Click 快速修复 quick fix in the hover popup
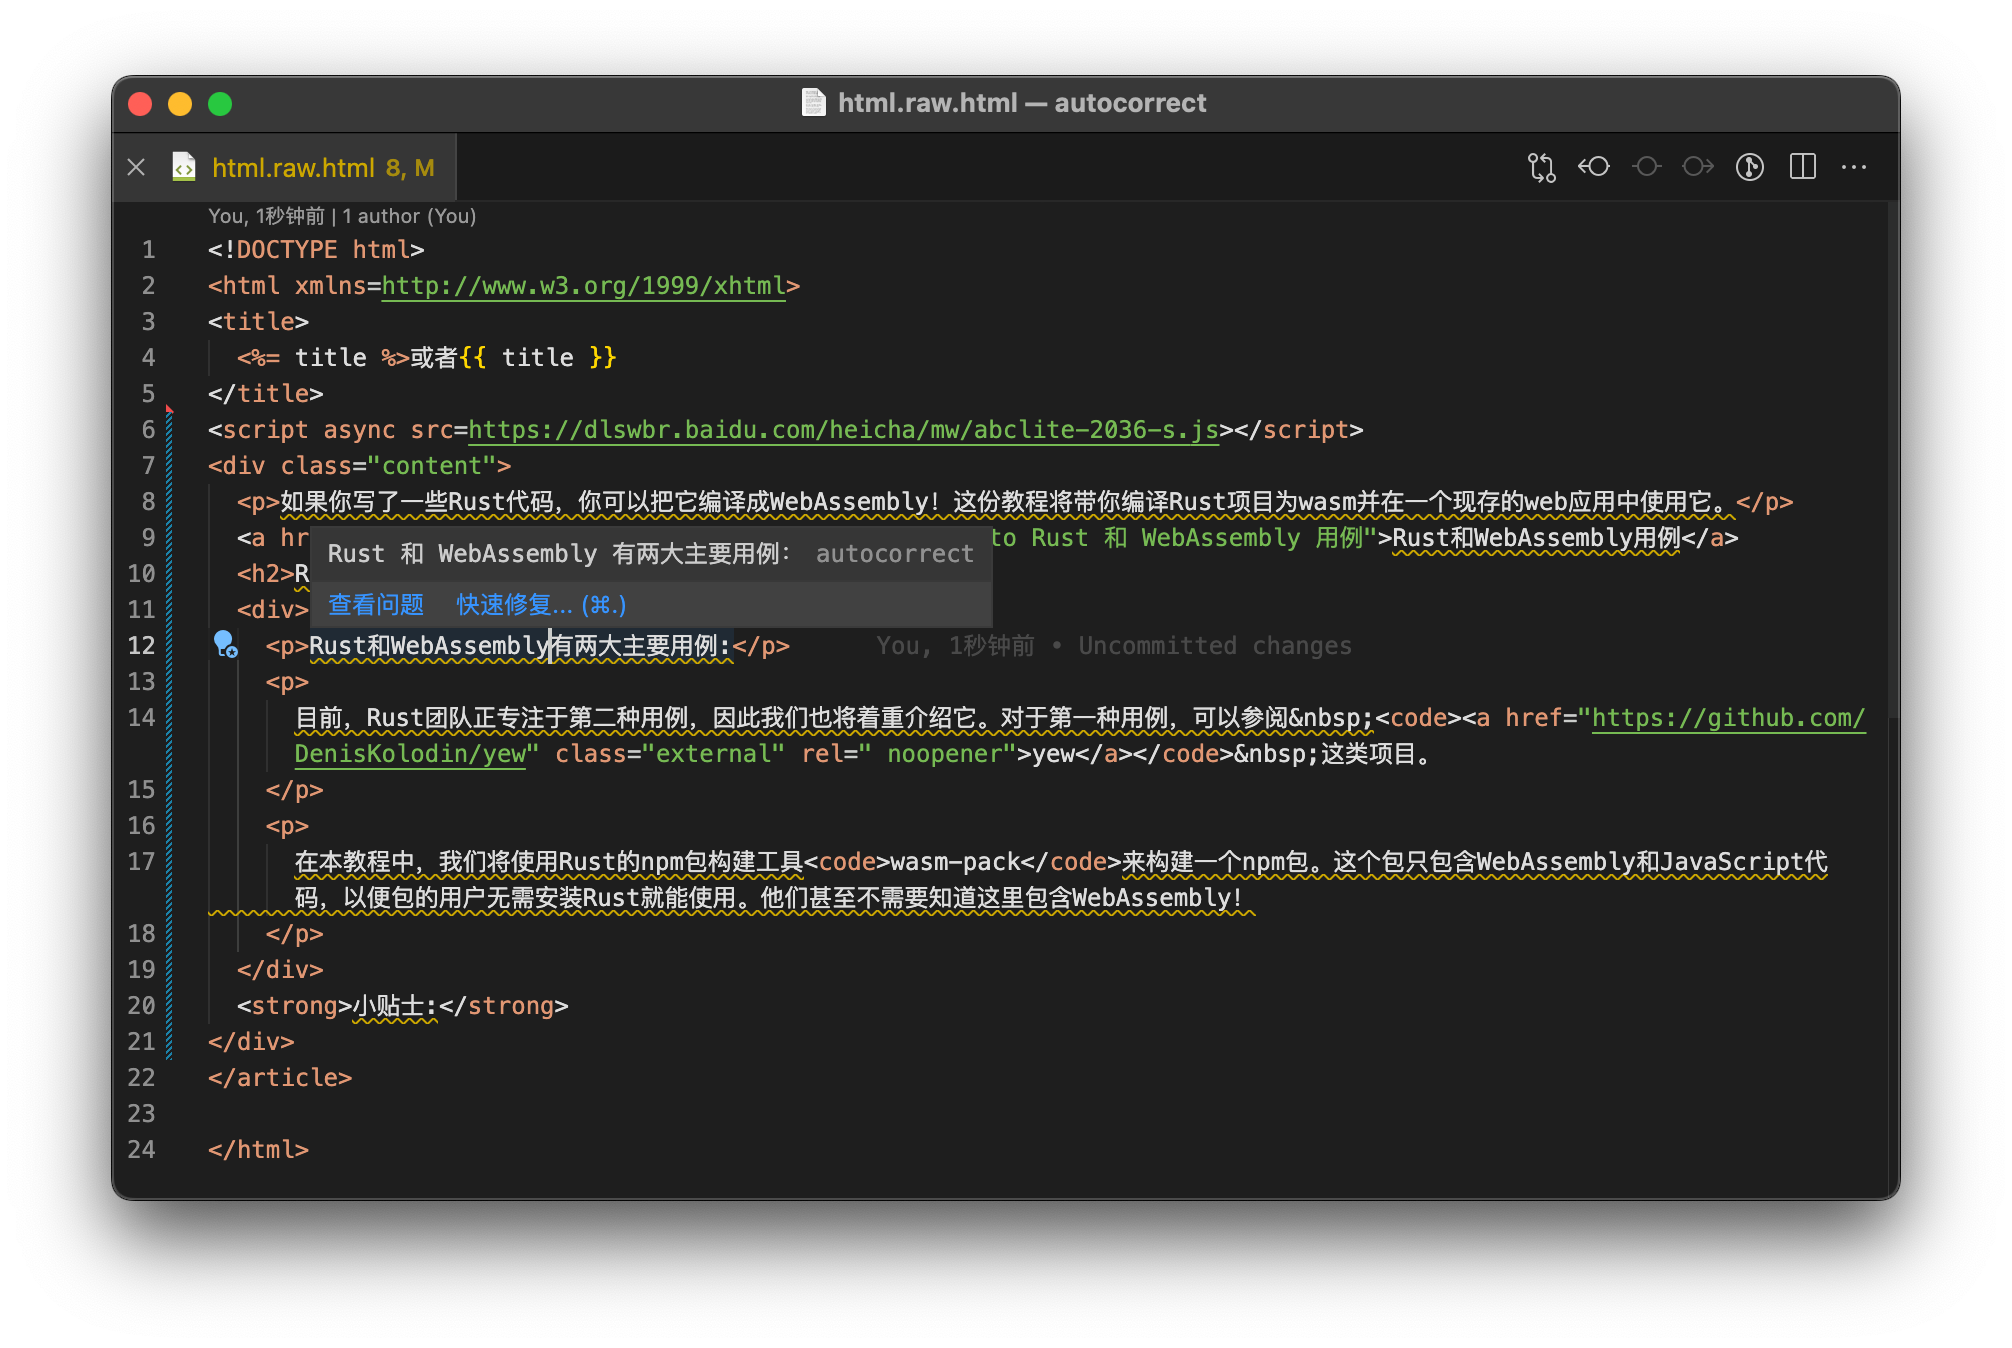The height and width of the screenshot is (1348, 2012). pos(511,605)
